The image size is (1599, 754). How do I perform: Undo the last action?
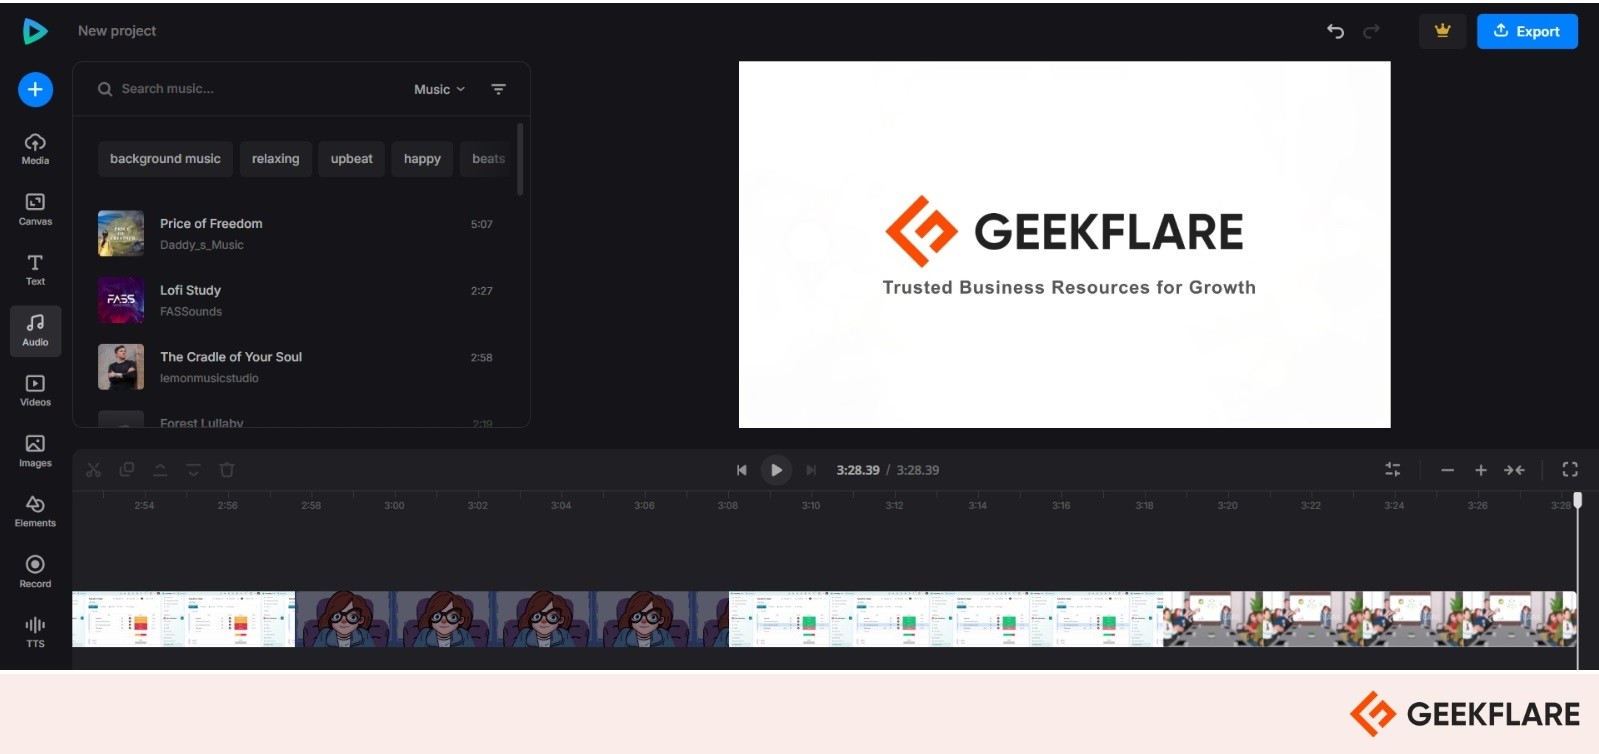[1335, 31]
